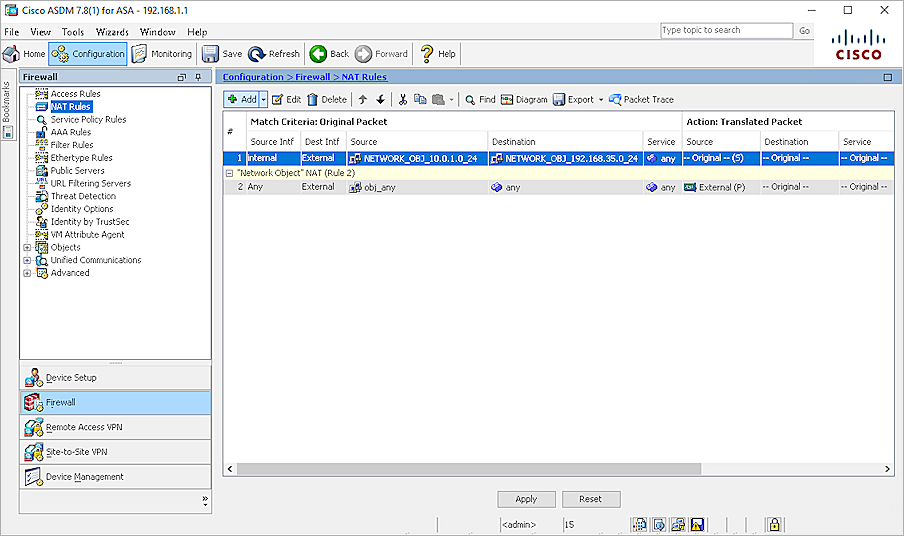Pin the Firewall panel with pushpin
The image size is (904, 536).
coord(198,77)
